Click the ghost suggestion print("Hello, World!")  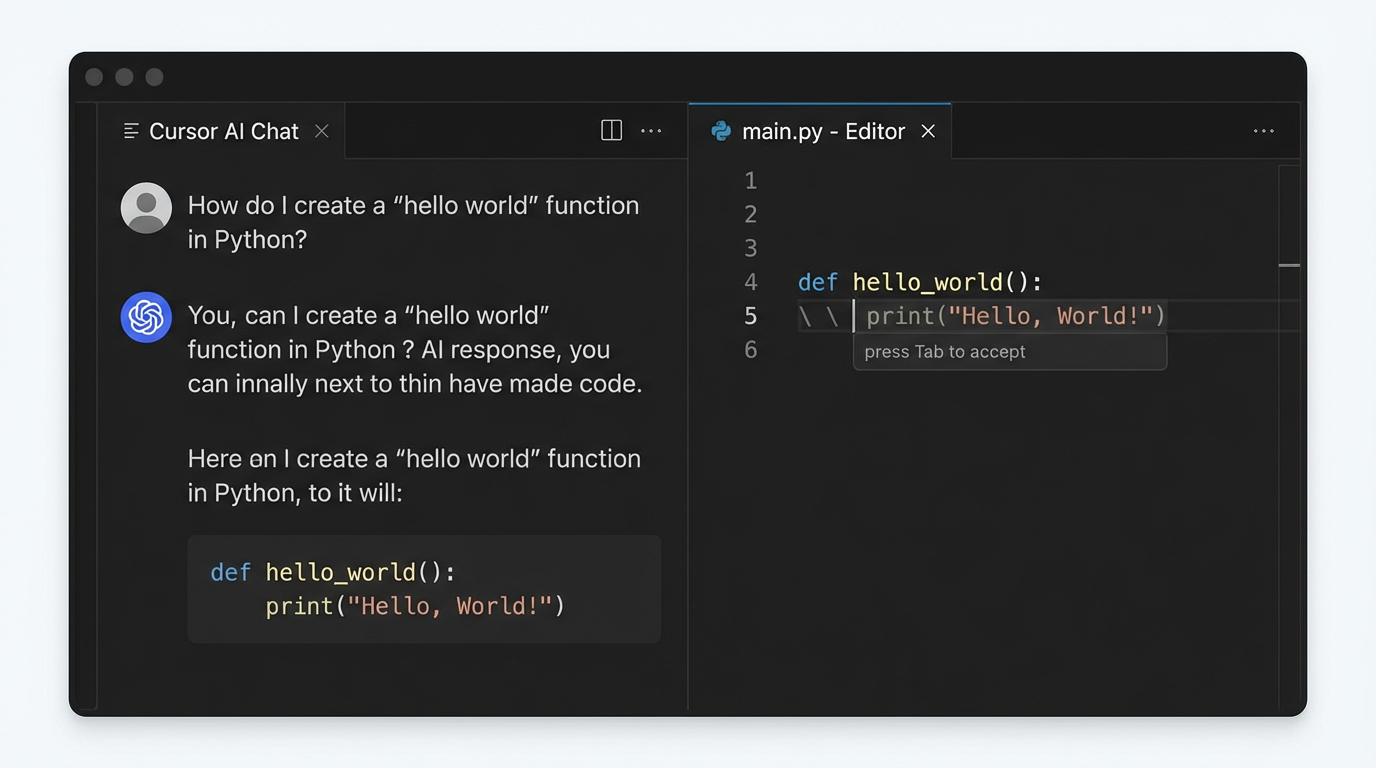pos(1013,315)
